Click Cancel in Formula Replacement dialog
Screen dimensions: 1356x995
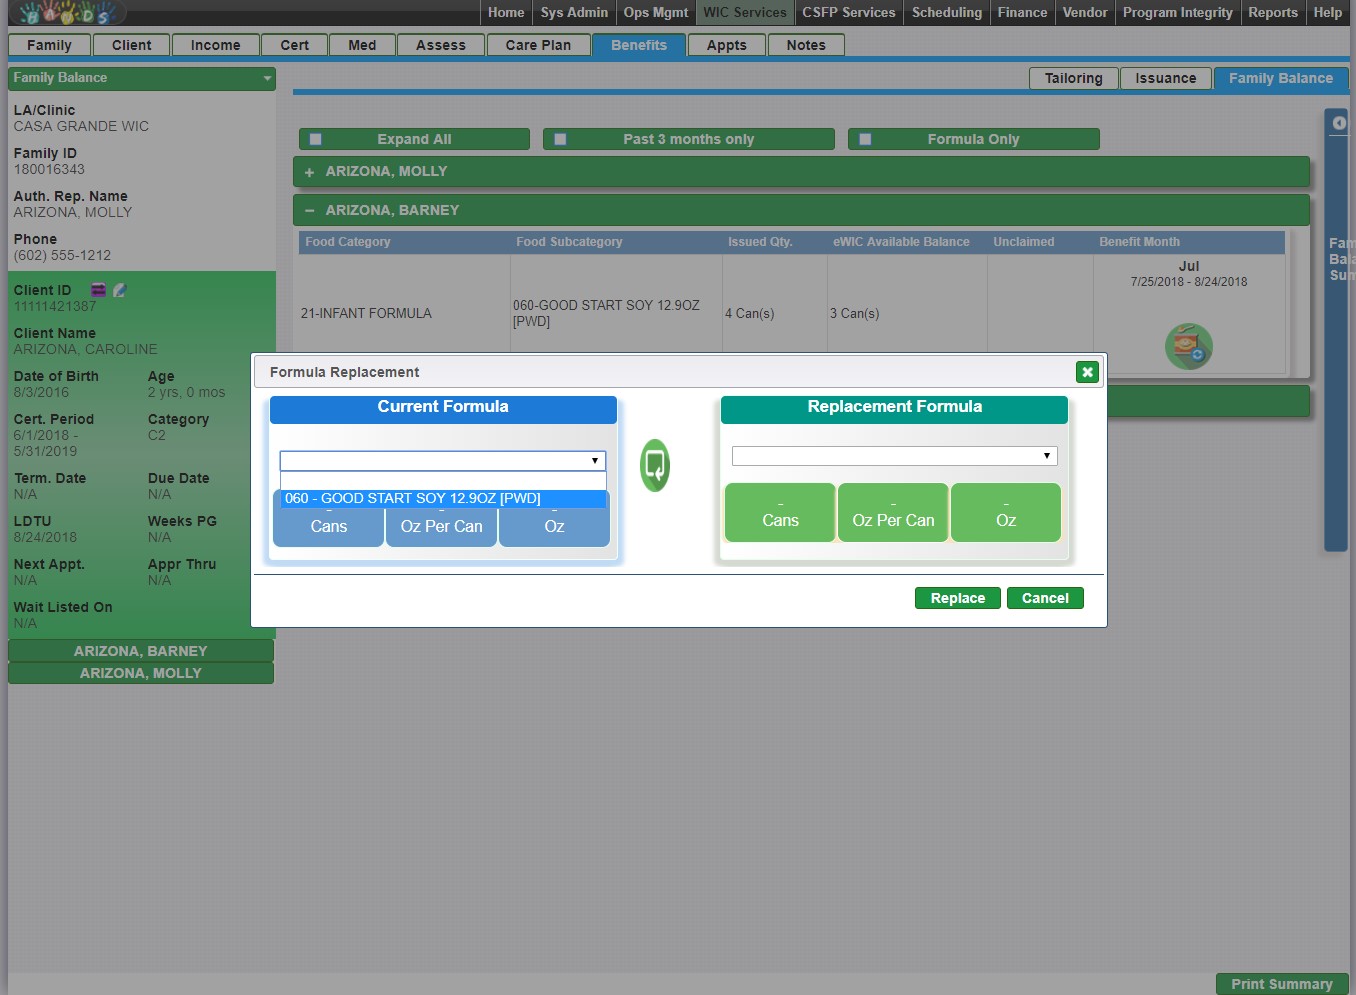tap(1044, 598)
